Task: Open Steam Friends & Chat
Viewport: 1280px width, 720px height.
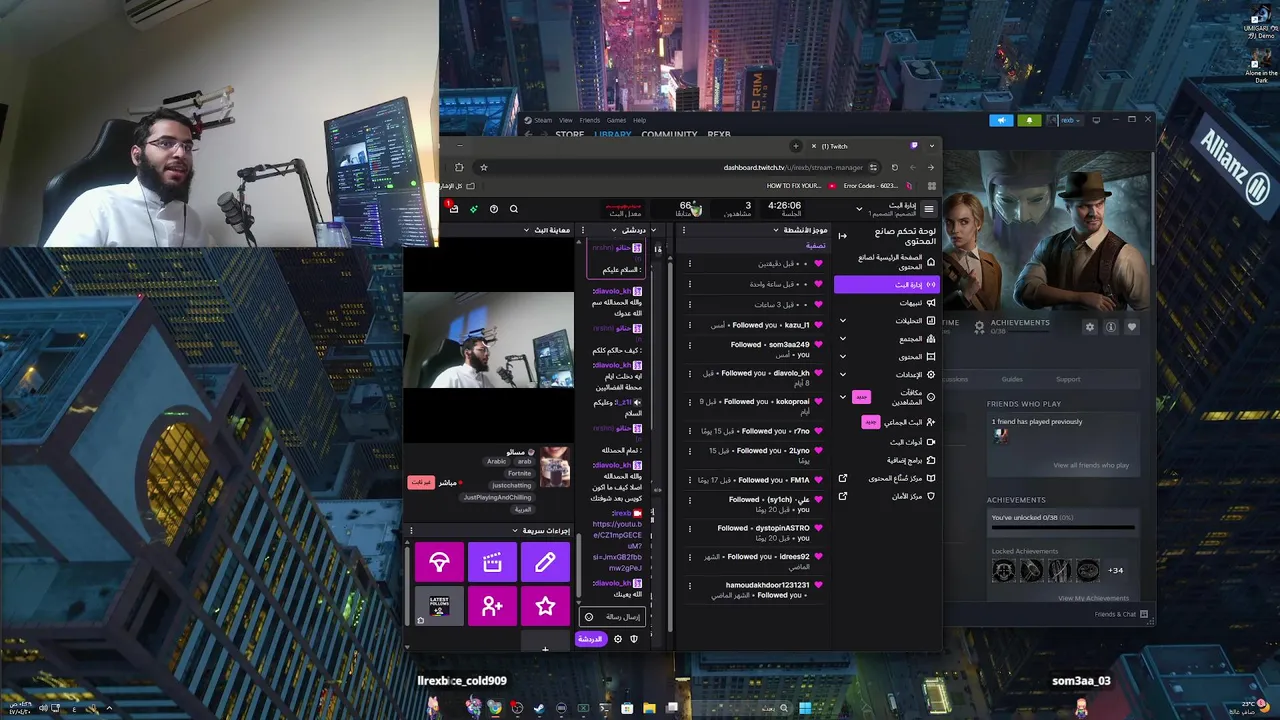Action: pyautogui.click(x=1121, y=614)
